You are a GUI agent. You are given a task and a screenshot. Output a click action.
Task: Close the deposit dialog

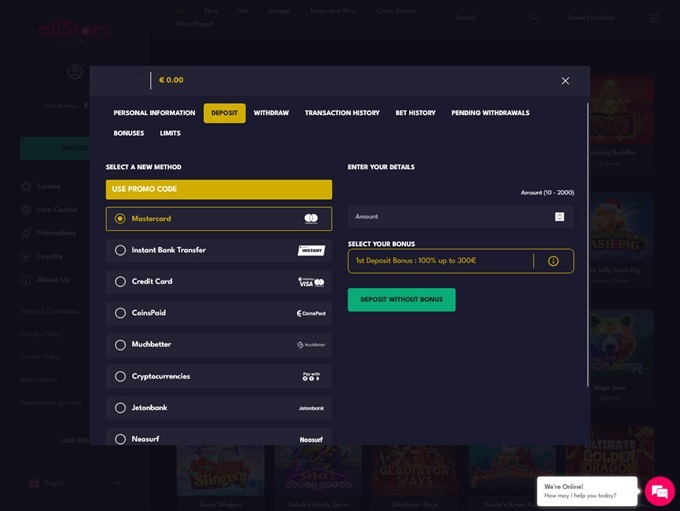click(565, 81)
